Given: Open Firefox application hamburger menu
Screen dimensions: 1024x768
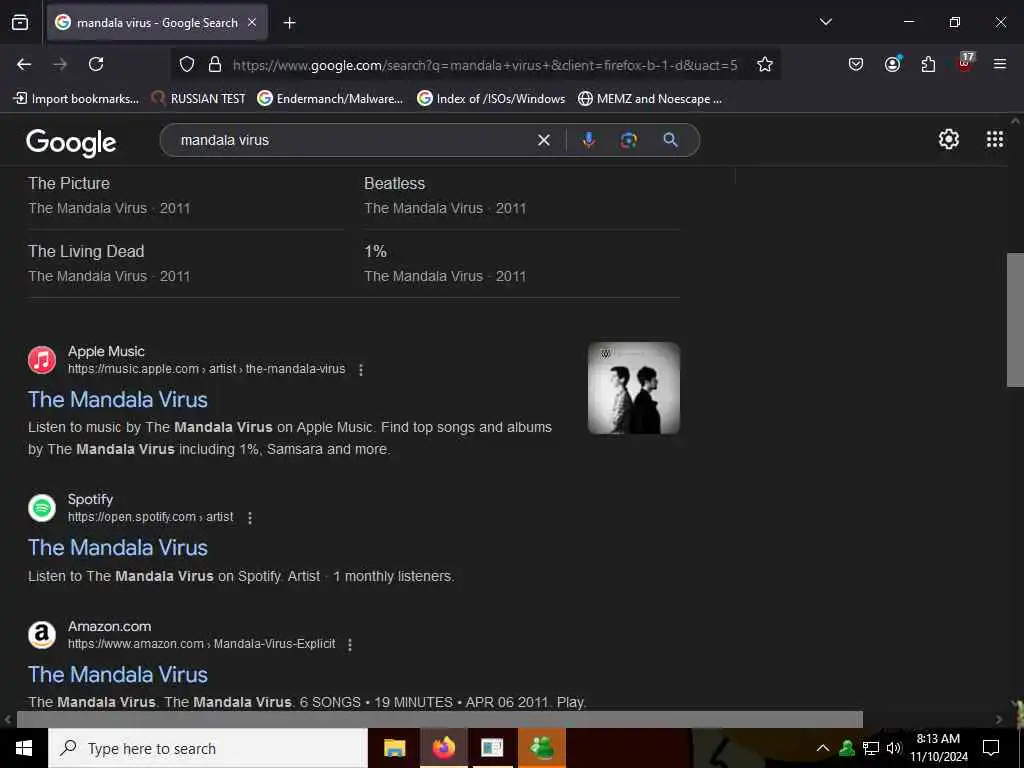Looking at the screenshot, I should point(999,64).
